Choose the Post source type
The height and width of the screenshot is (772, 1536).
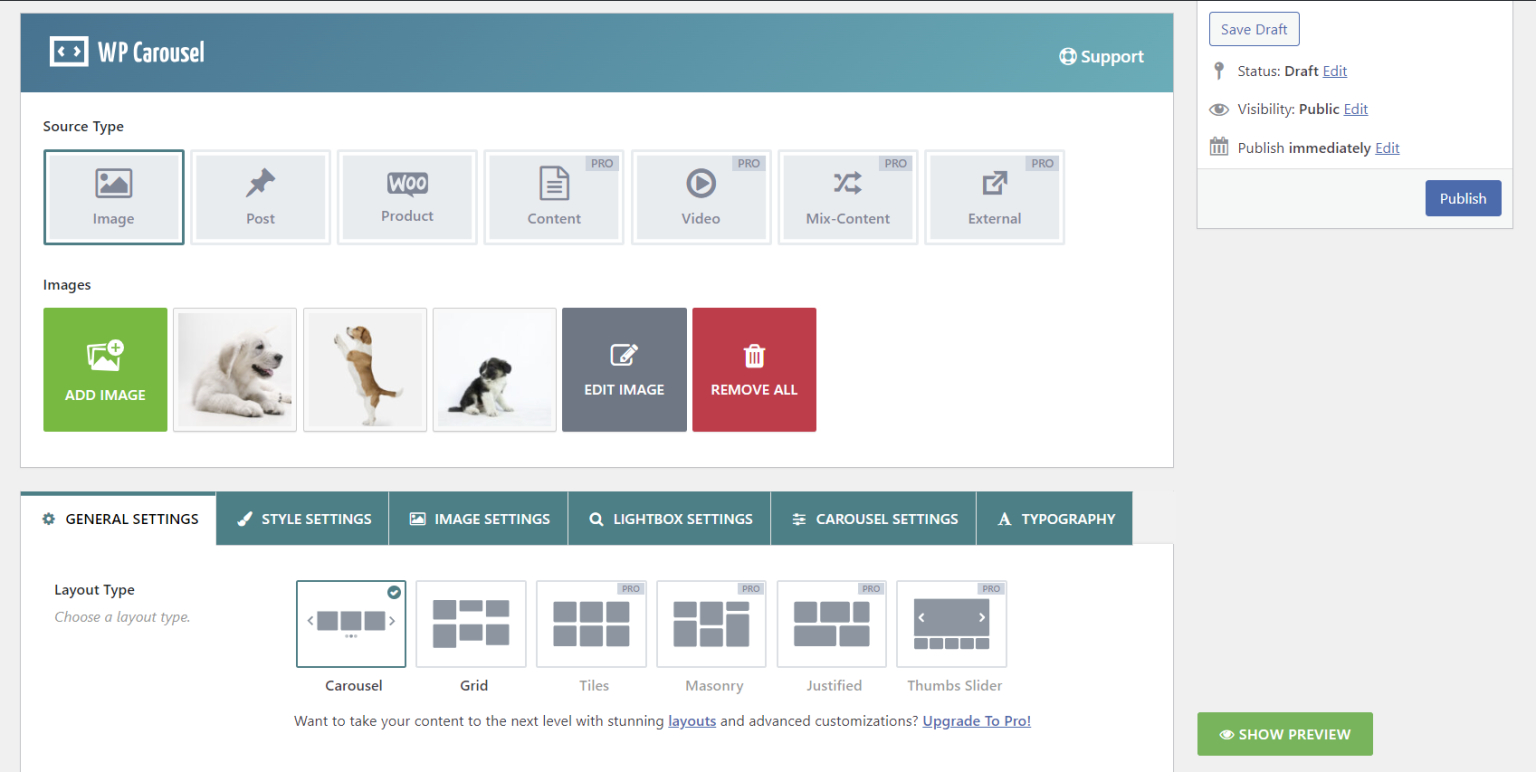[260, 196]
